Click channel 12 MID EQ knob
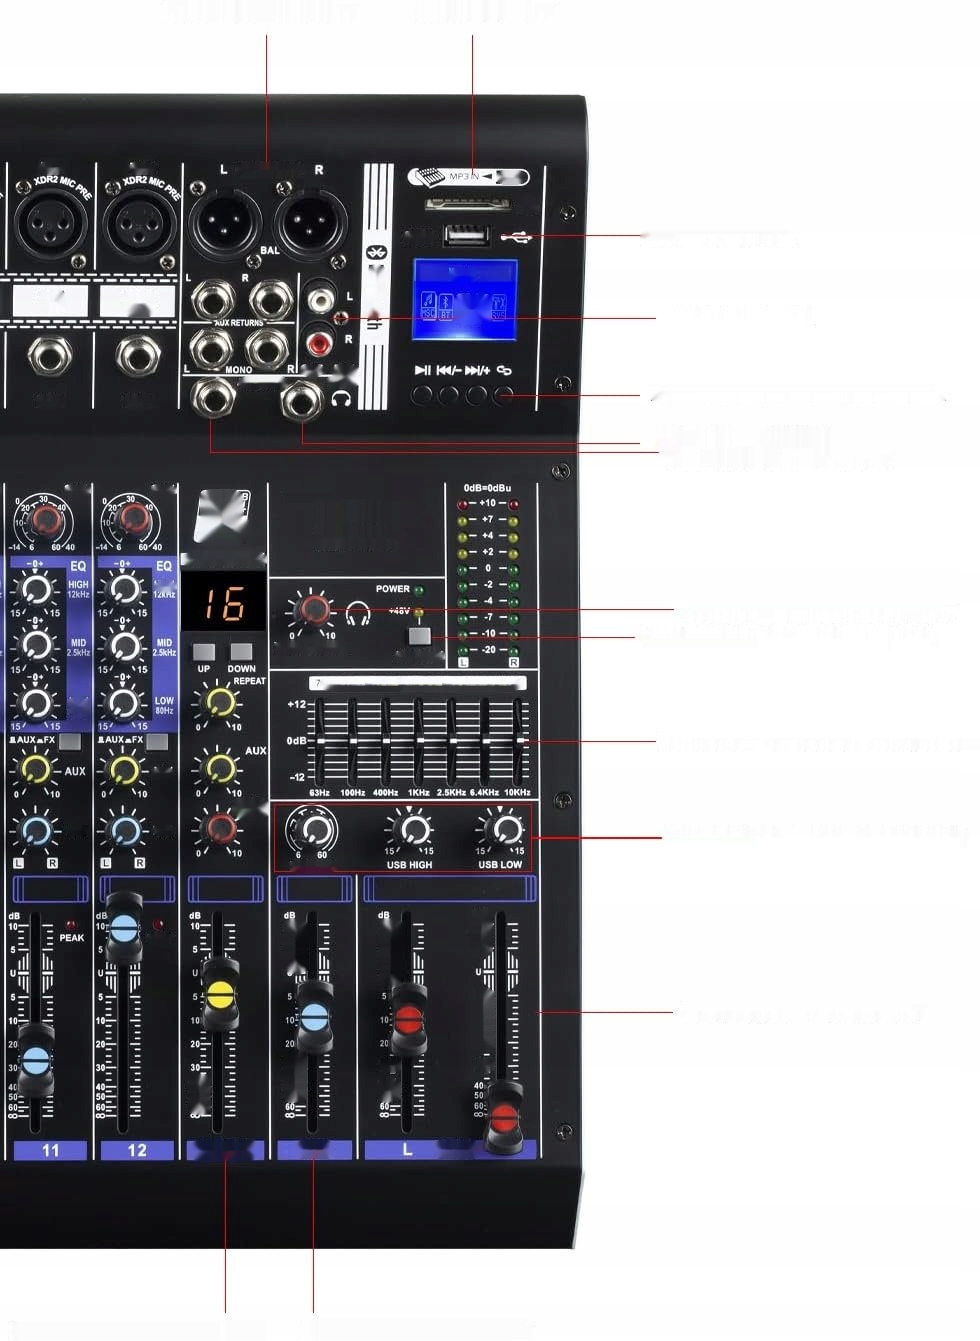Image resolution: width=980 pixels, height=1341 pixels. point(124,646)
